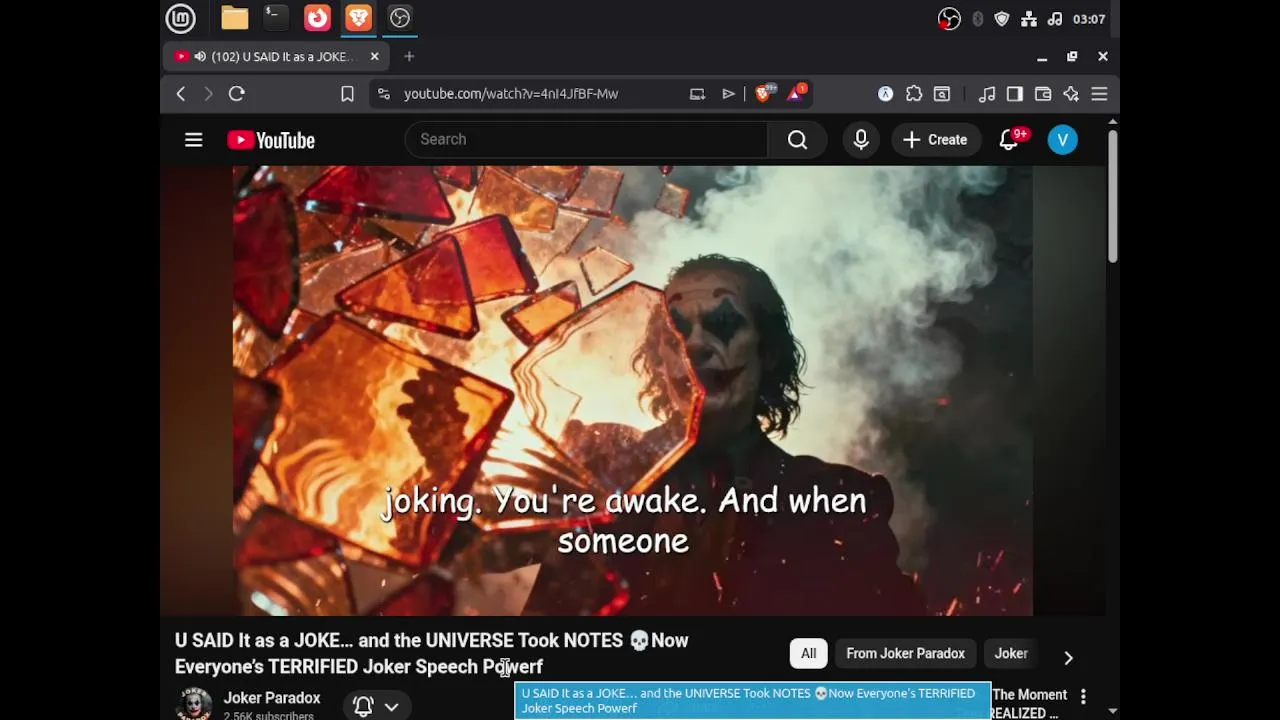Search with voice microphone button
The image size is (1280, 720).
861,140
